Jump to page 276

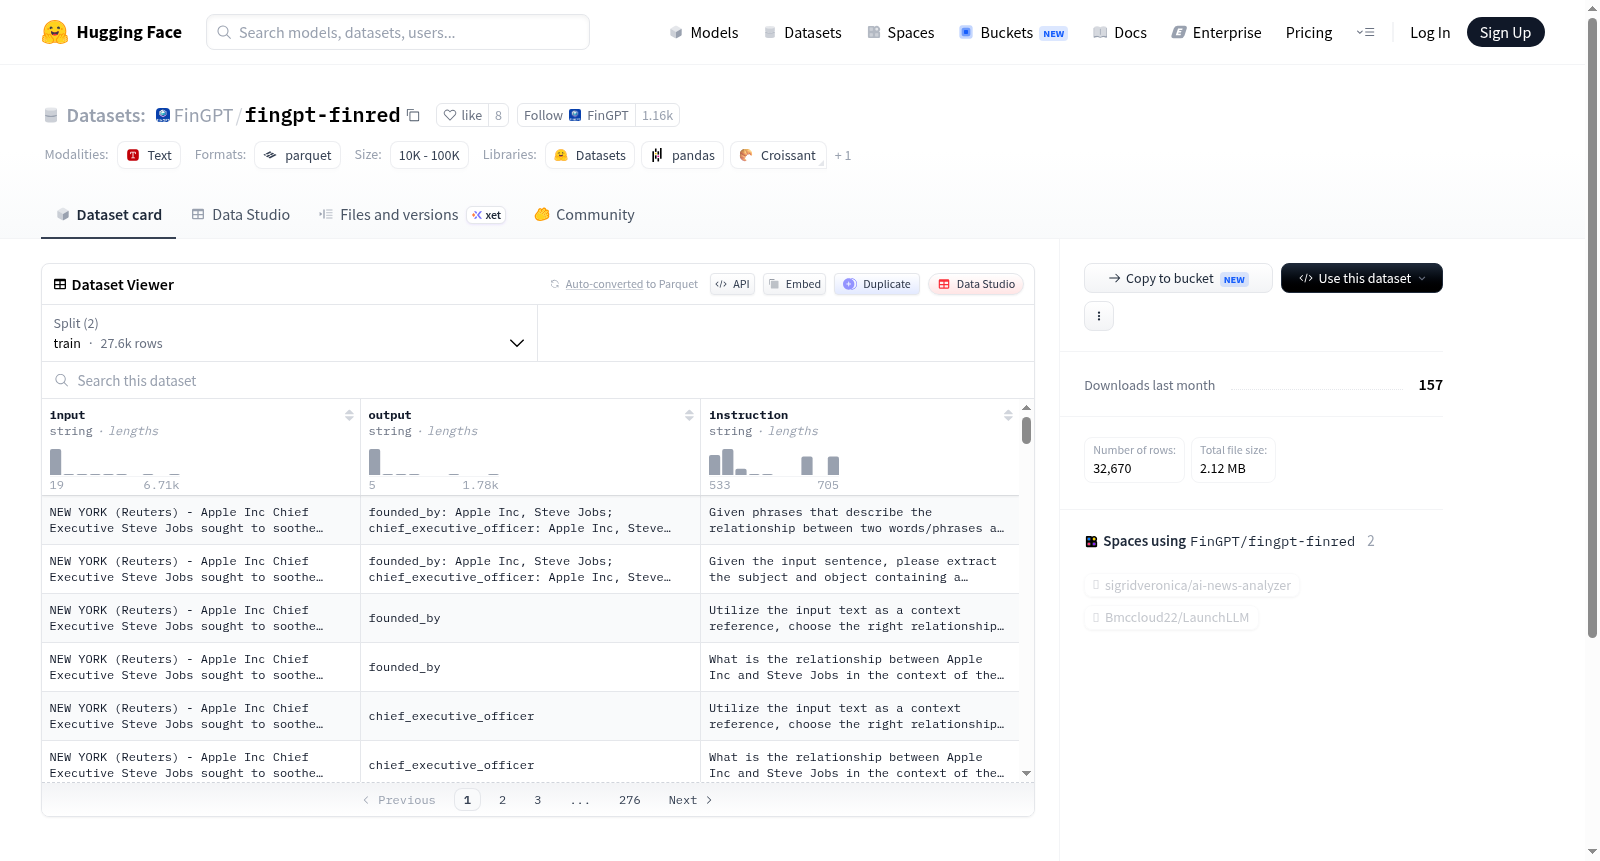pos(630,800)
